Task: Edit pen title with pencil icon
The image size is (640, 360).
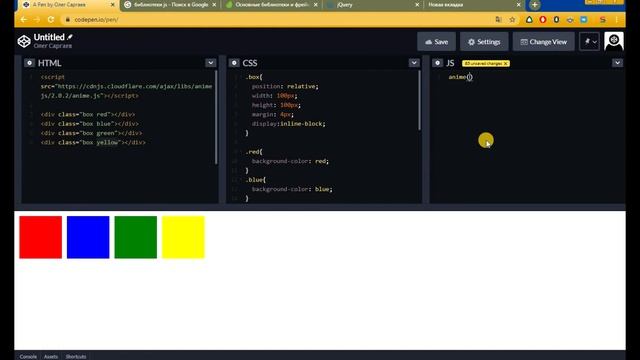Action: click(x=70, y=37)
